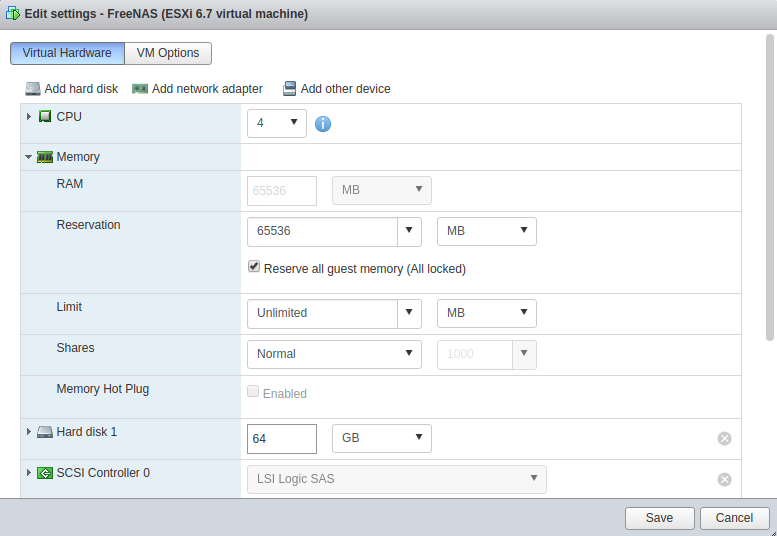
Task: Click the Limit label
Action: tap(69, 307)
